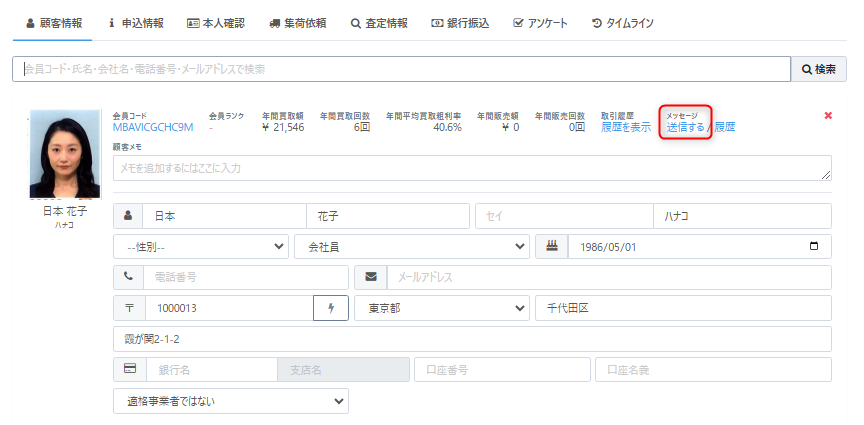The width and height of the screenshot is (864, 425).
Task: Click the 履歴を表示 transaction history link
Action: [x=625, y=127]
